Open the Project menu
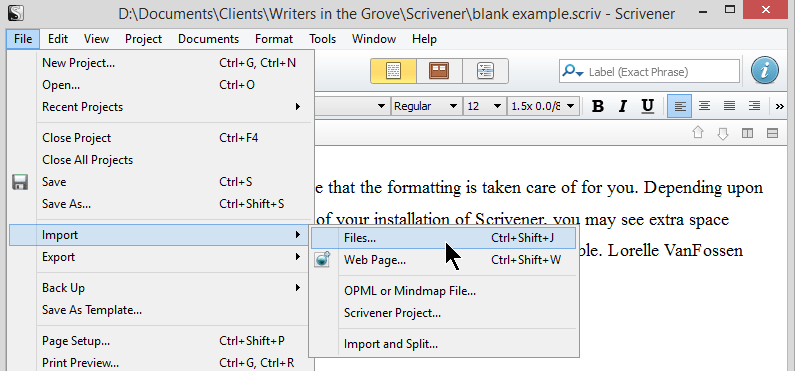 [x=143, y=39]
